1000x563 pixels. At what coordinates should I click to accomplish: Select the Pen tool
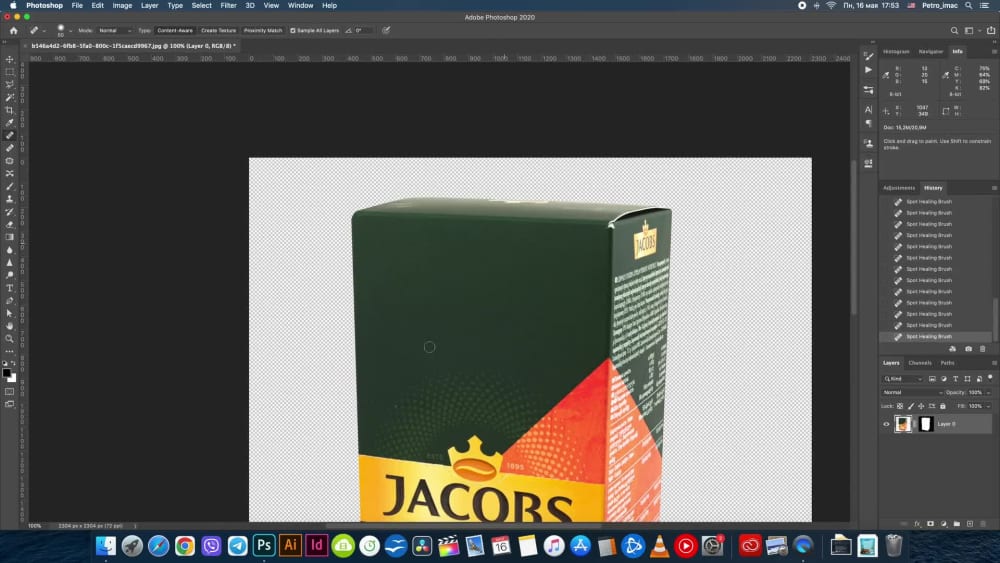10,301
